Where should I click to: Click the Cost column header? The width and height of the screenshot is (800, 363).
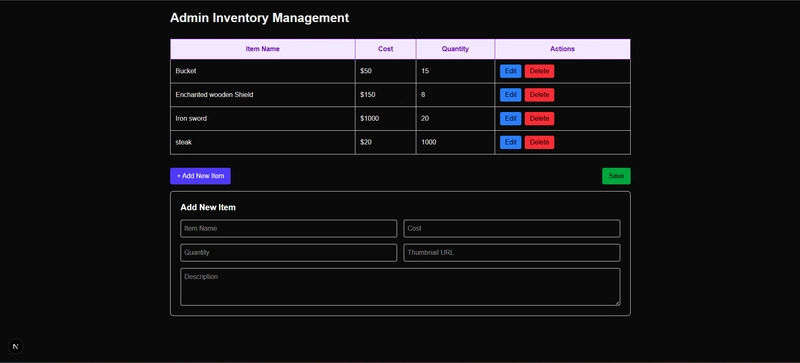coord(386,49)
